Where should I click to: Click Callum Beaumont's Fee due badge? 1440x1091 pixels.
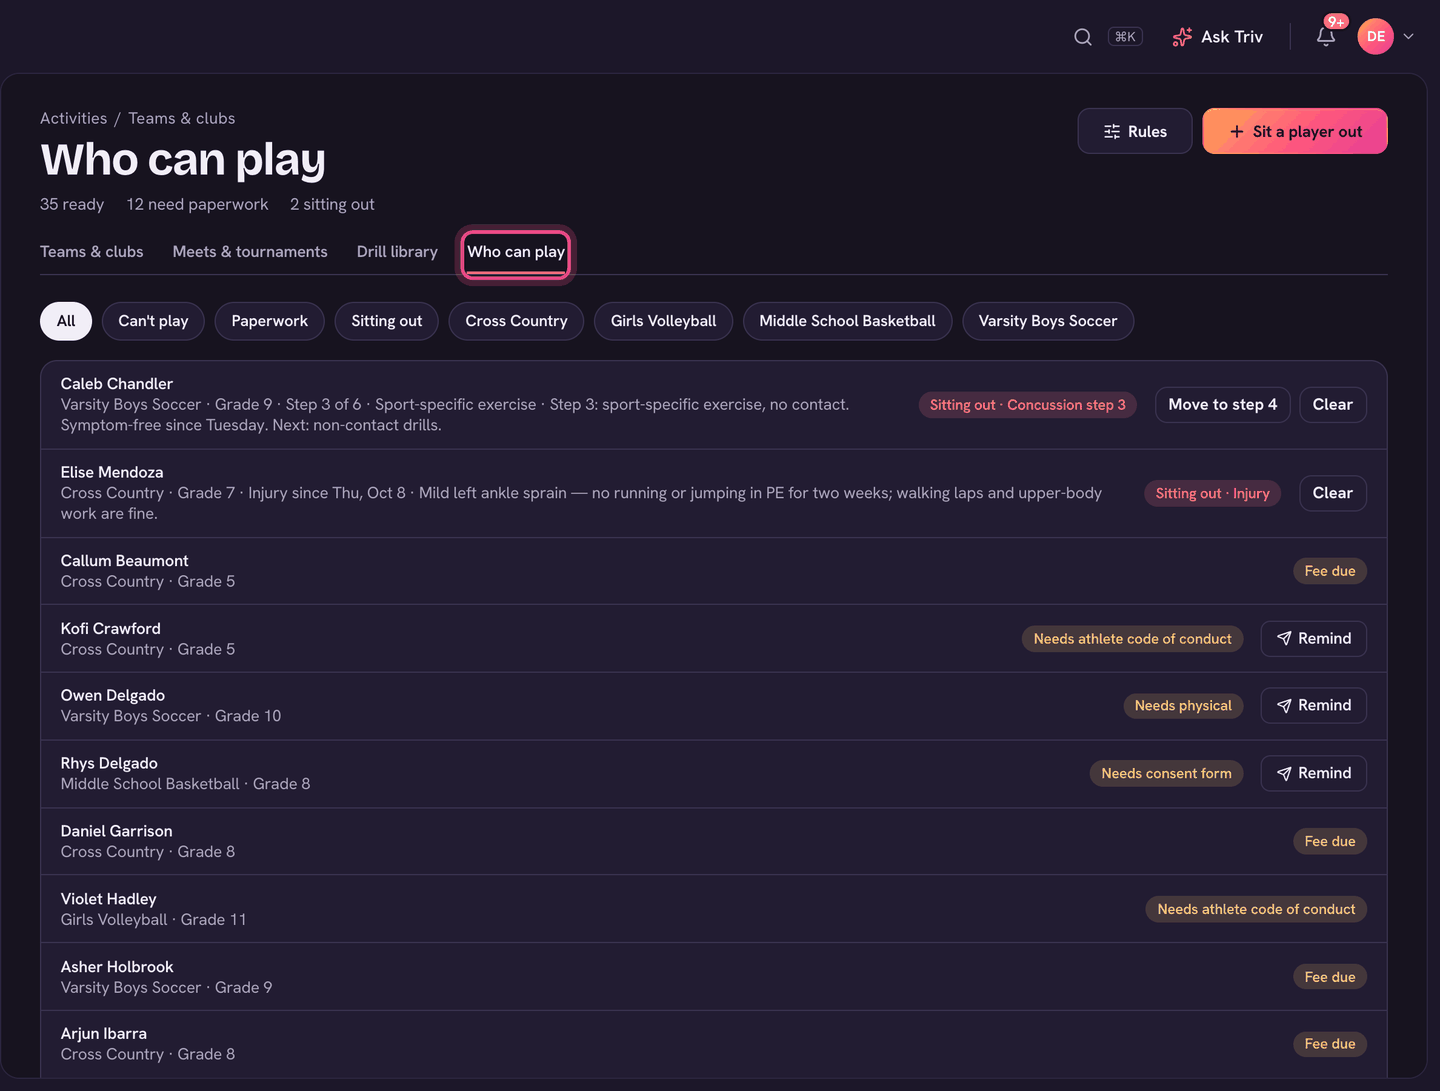(x=1330, y=571)
